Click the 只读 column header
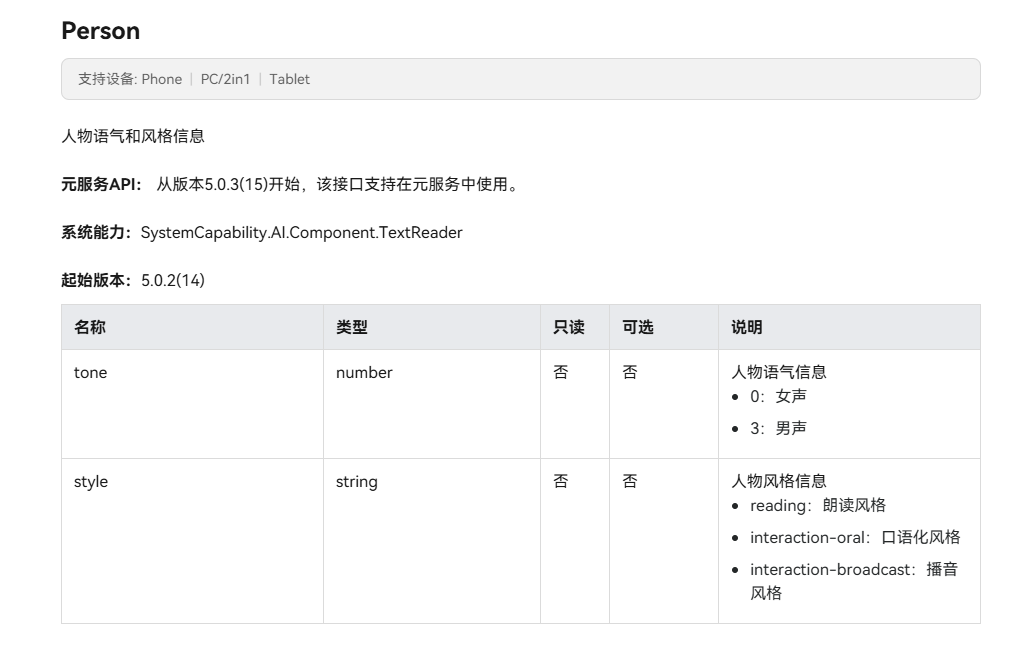This screenshot has height=645, width=1014. 568,327
